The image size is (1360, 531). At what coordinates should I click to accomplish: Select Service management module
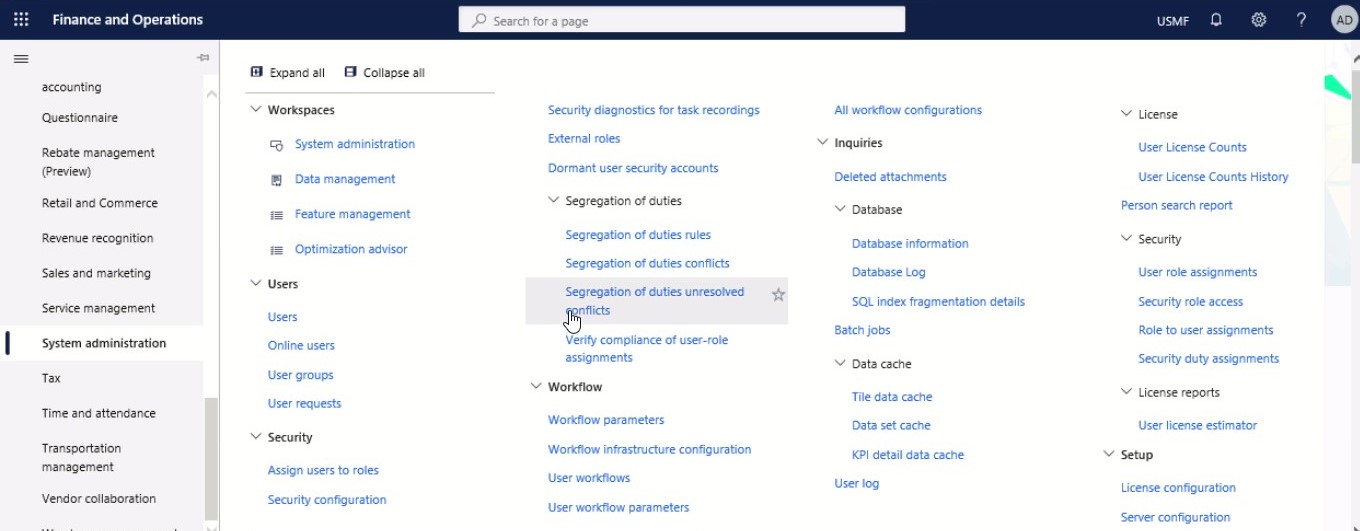pyautogui.click(x=98, y=308)
